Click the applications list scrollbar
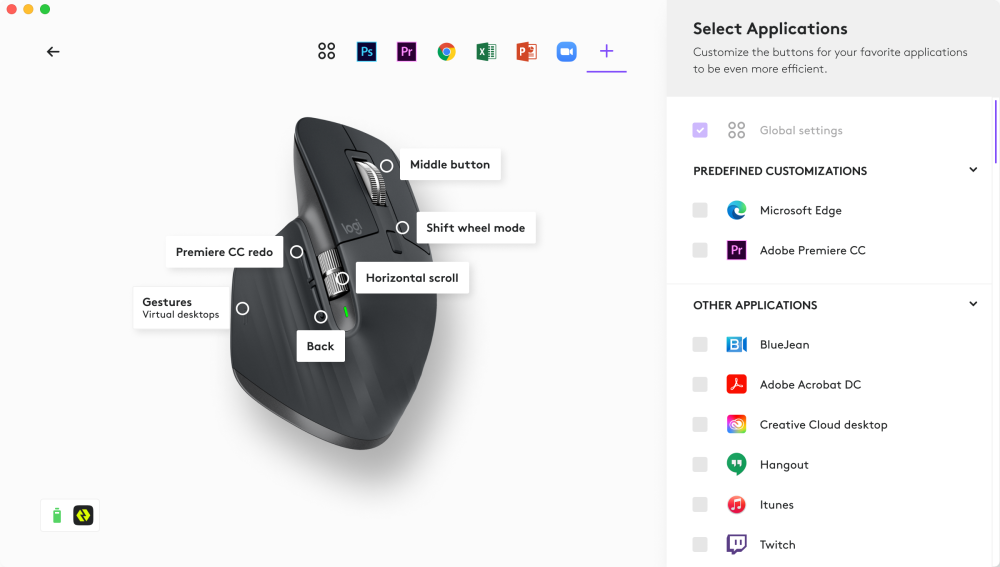This screenshot has width=1000, height=567. tap(995, 131)
